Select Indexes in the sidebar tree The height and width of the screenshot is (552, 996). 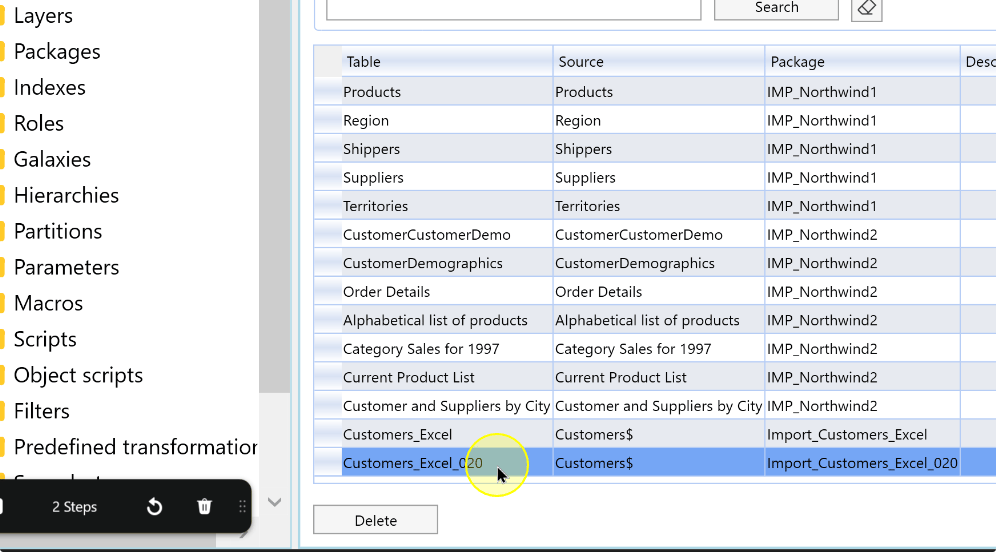point(49,88)
